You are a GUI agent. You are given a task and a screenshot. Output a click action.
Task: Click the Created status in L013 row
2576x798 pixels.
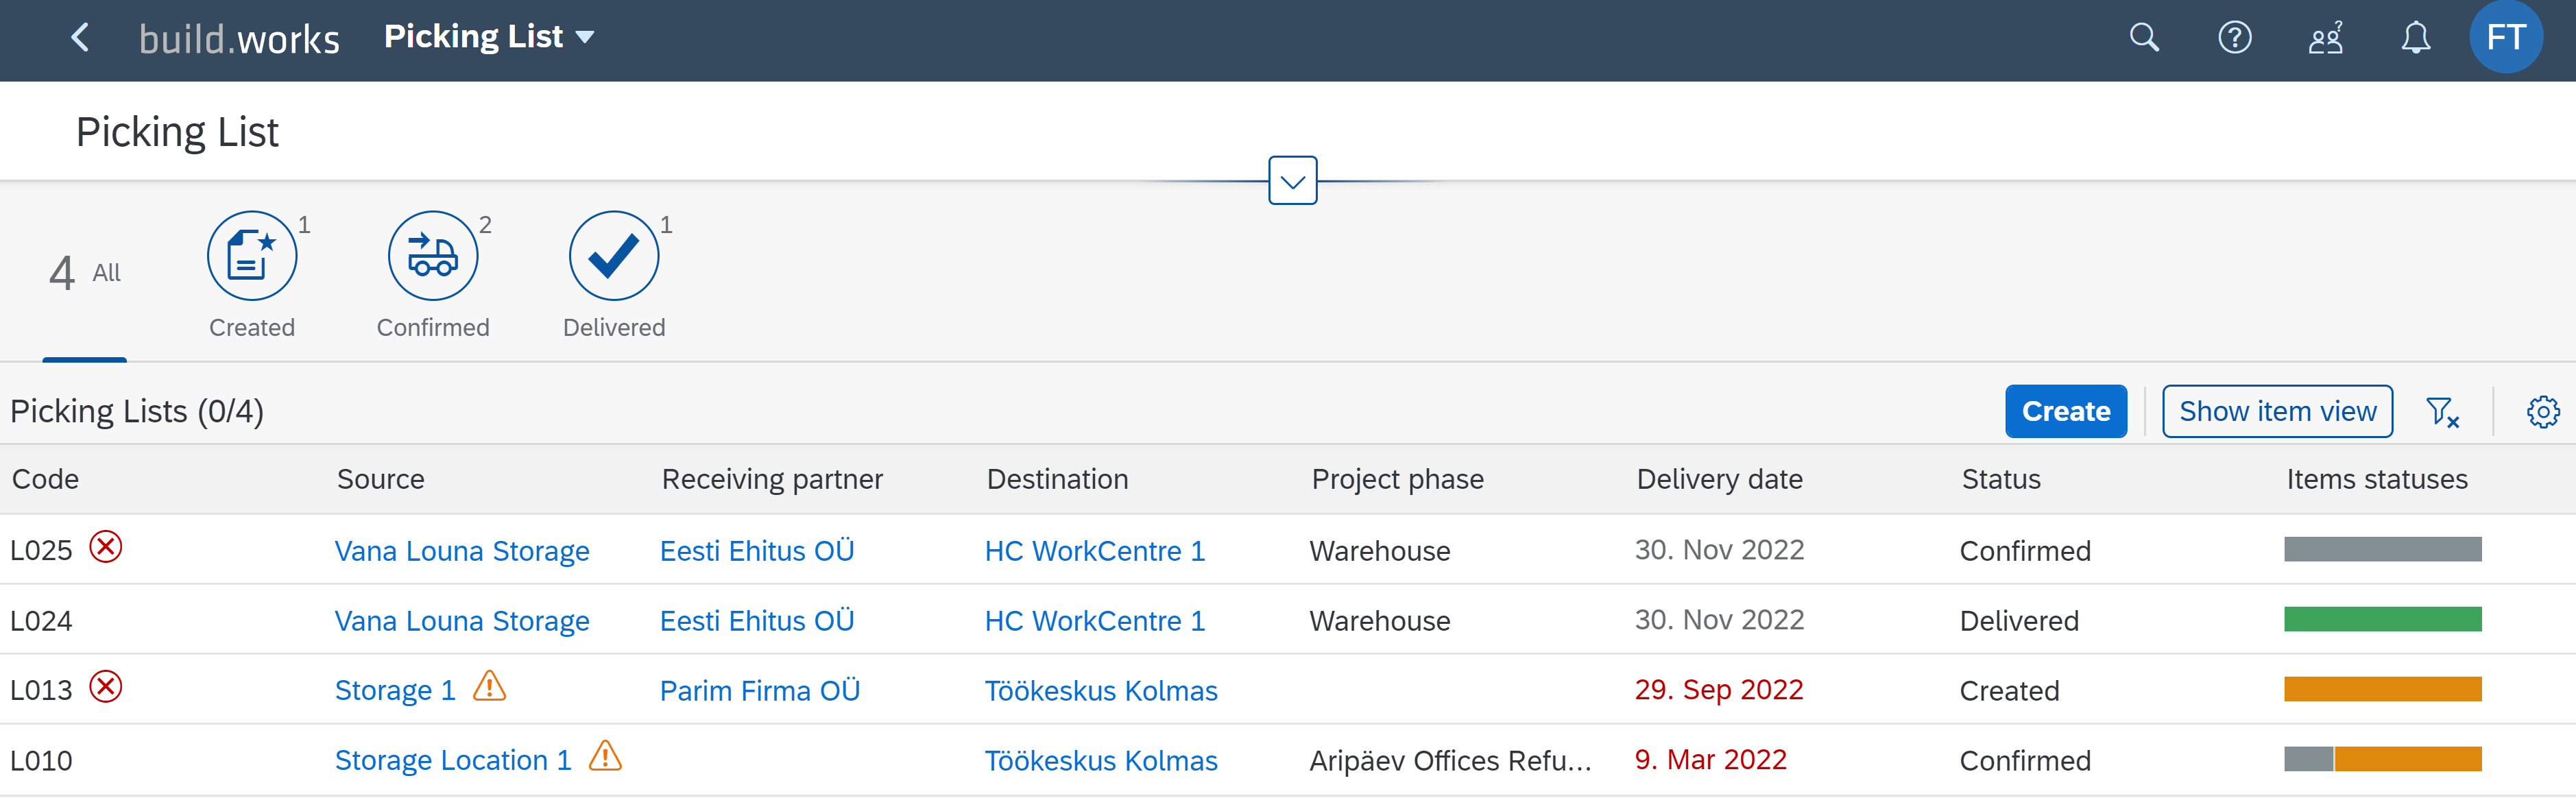pyautogui.click(x=2009, y=691)
